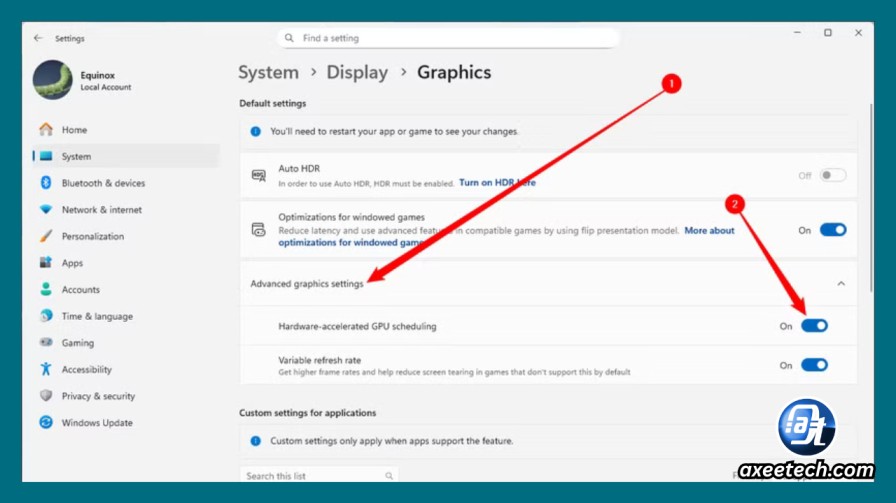
Task: Turn off optimizations for windowed games
Action: pos(833,230)
